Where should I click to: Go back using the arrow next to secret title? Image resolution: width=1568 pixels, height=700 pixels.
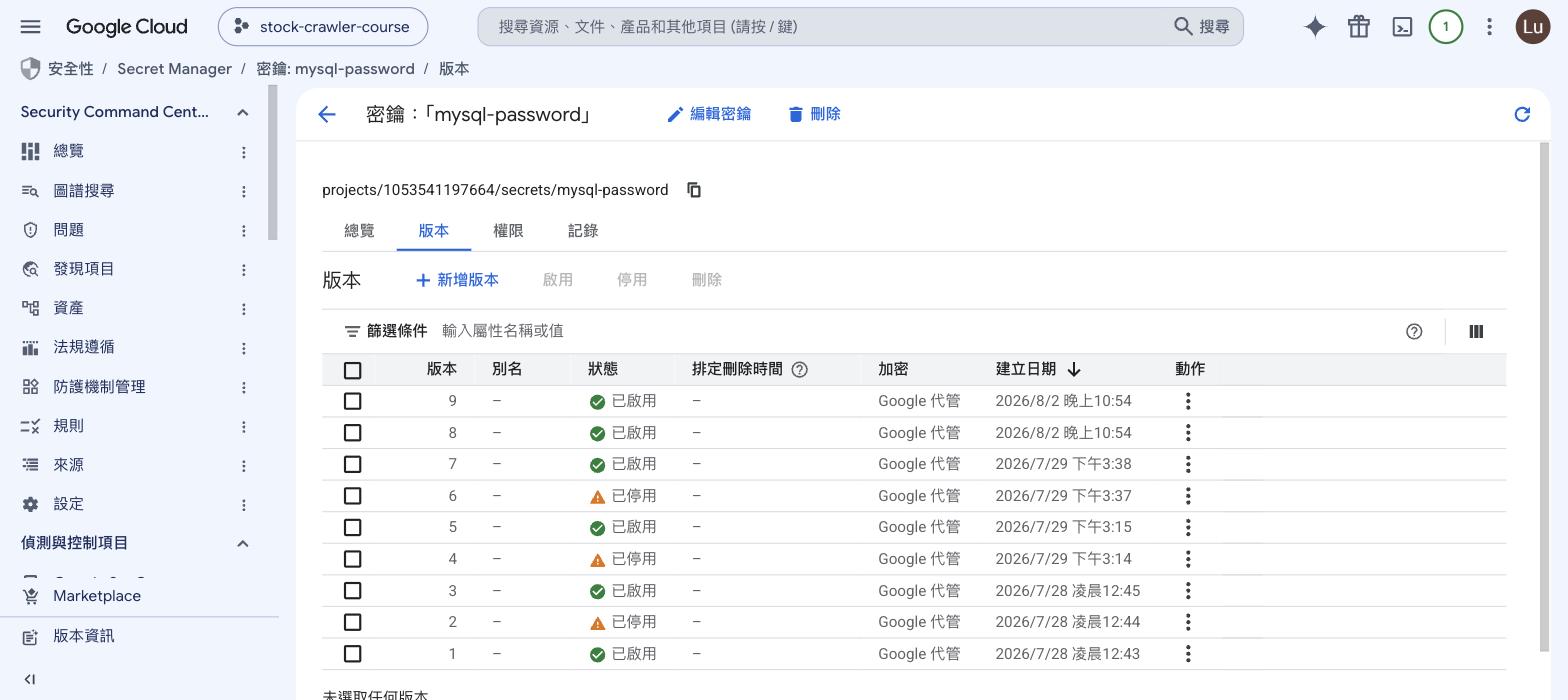(327, 114)
